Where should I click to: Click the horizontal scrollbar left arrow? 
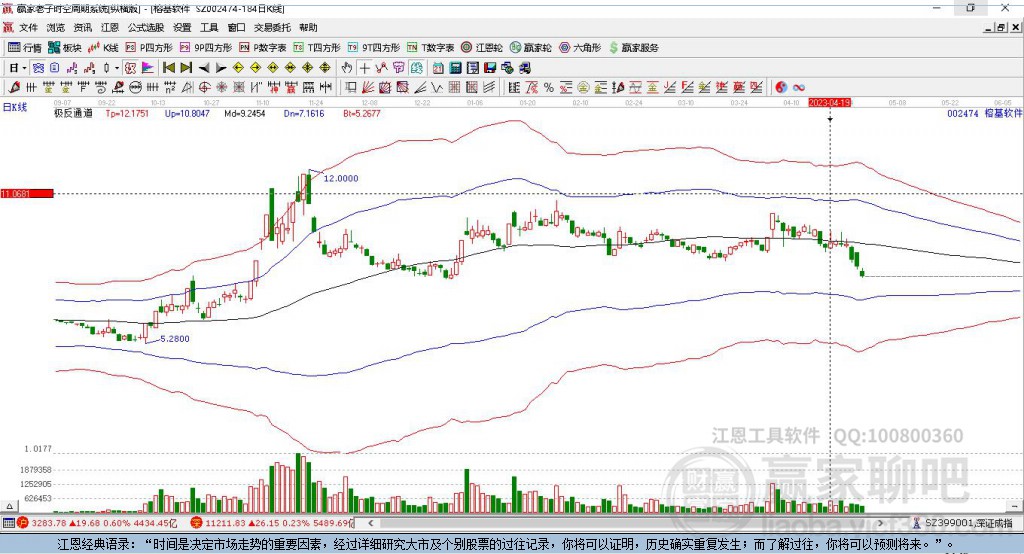click(x=371, y=523)
